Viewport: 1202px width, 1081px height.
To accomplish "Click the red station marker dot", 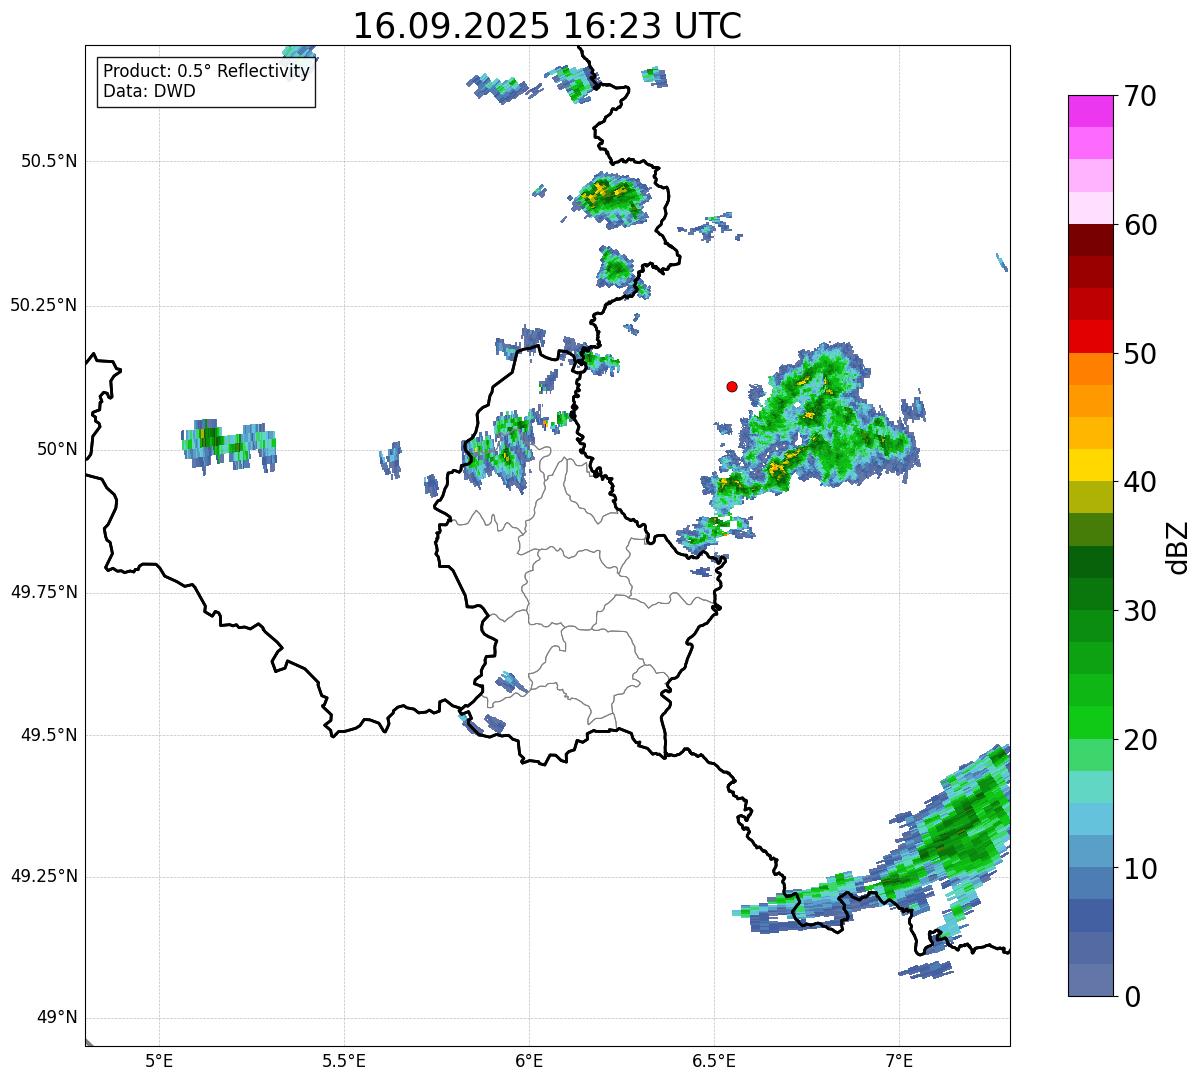I will tap(732, 386).
